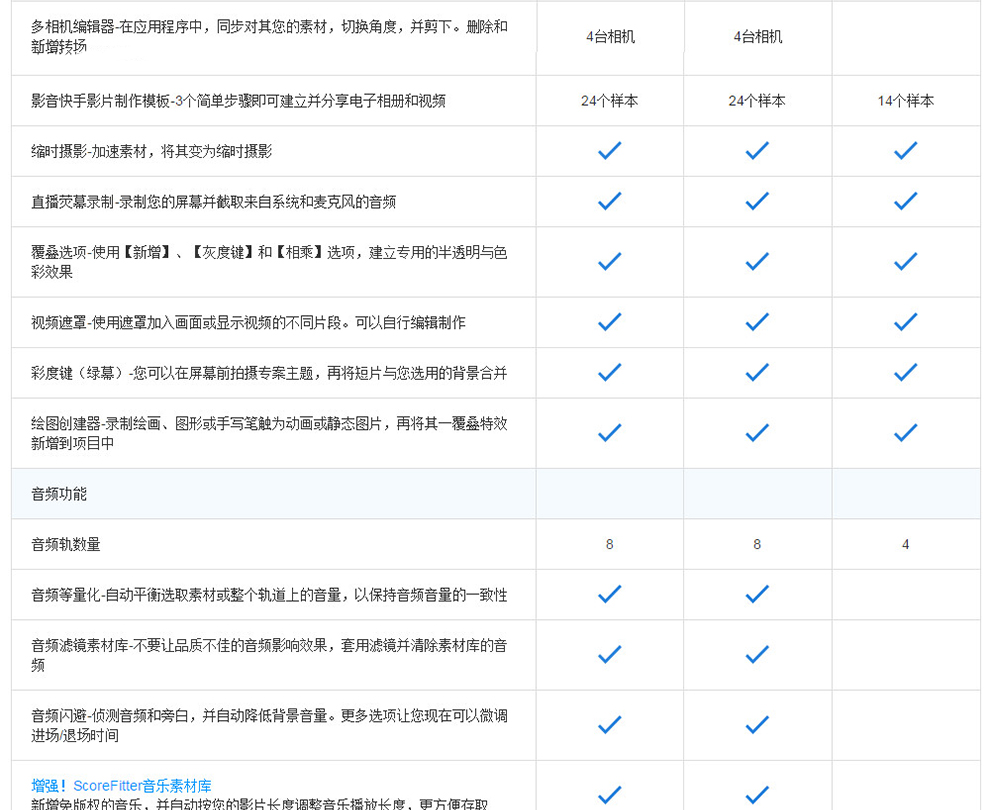The height and width of the screenshot is (810, 990).
Task: Click the 音频轨数量 value 4 in third column
Action: [x=905, y=543]
